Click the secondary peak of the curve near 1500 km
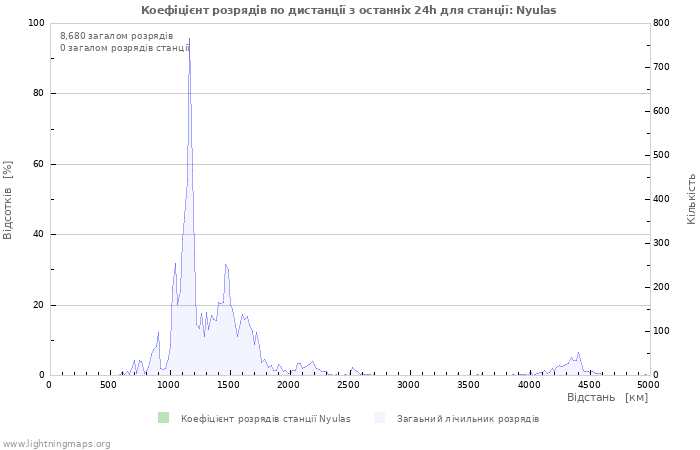 point(226,265)
